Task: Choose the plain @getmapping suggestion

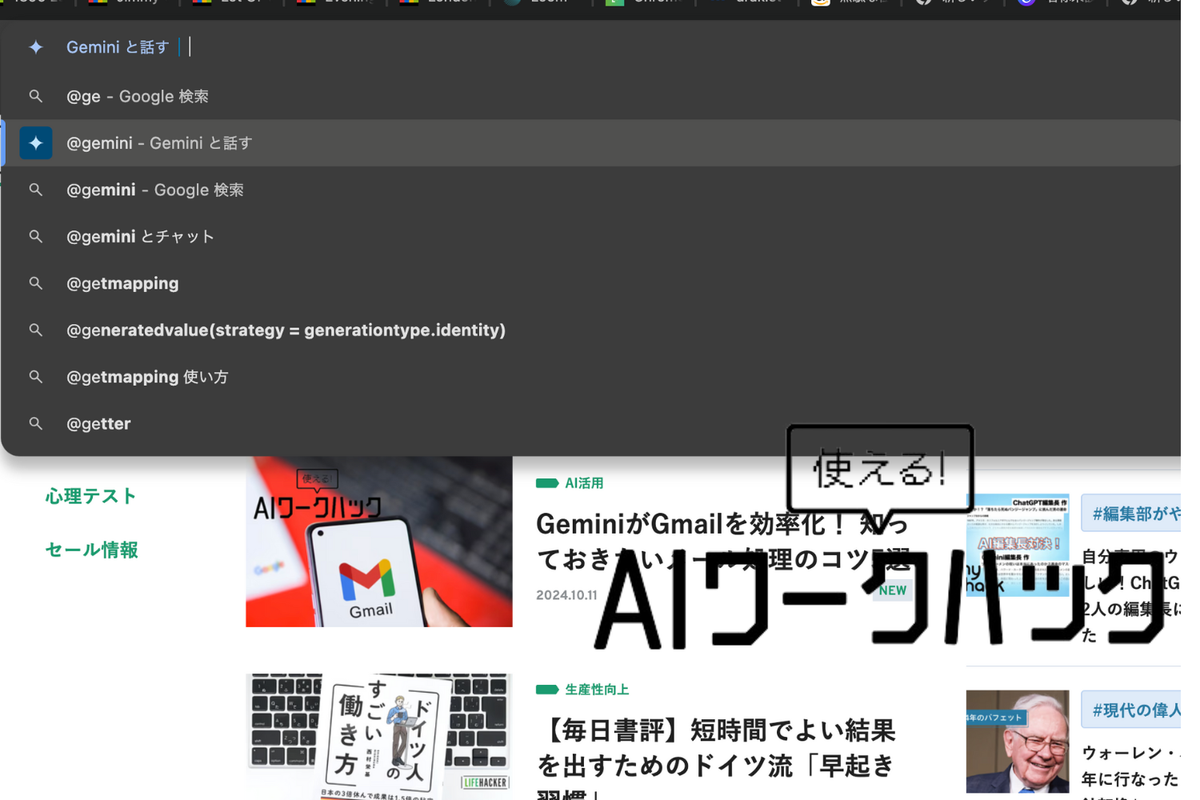Action: coord(123,284)
